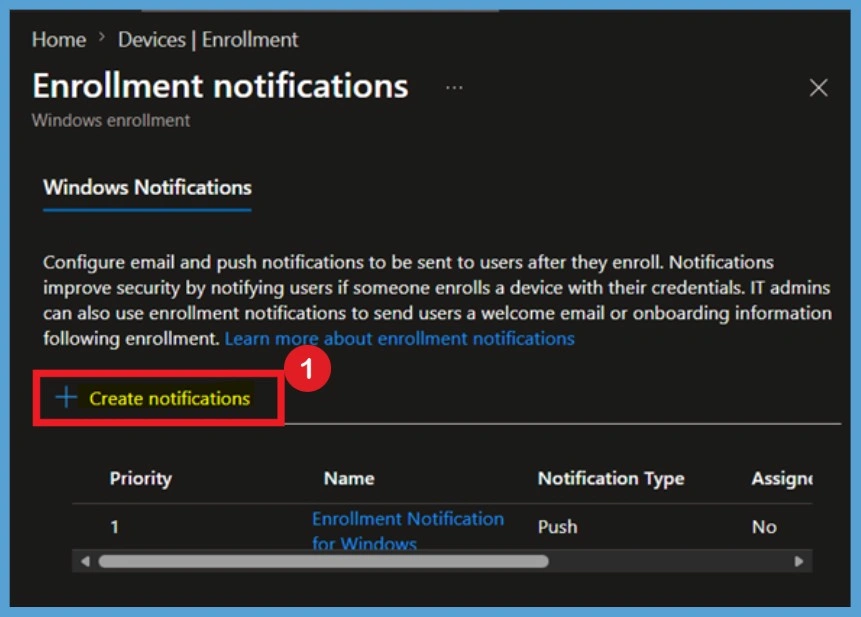This screenshot has width=861, height=617.
Task: Sort by the Name column header
Action: (x=349, y=478)
